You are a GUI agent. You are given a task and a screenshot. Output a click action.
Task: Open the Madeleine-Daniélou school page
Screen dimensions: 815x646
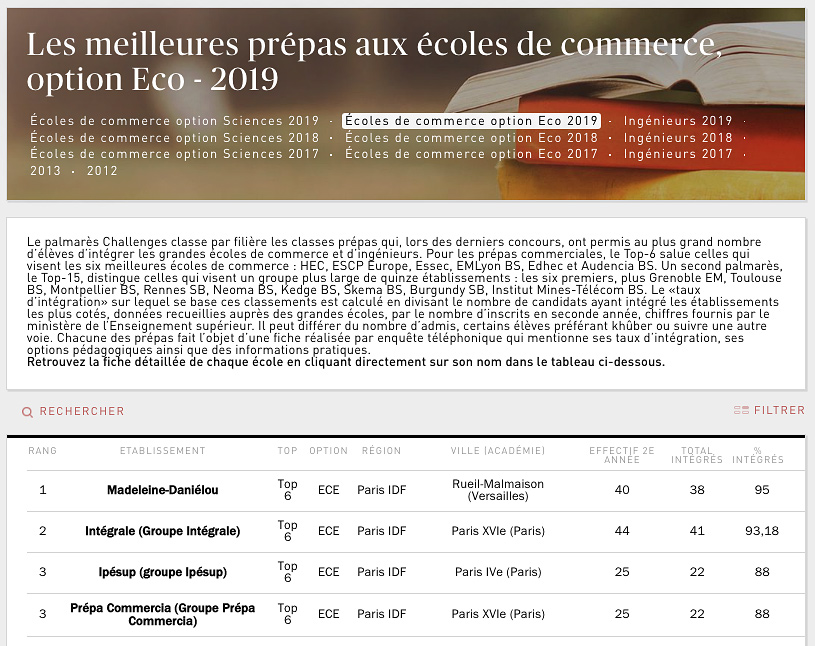[x=163, y=490]
